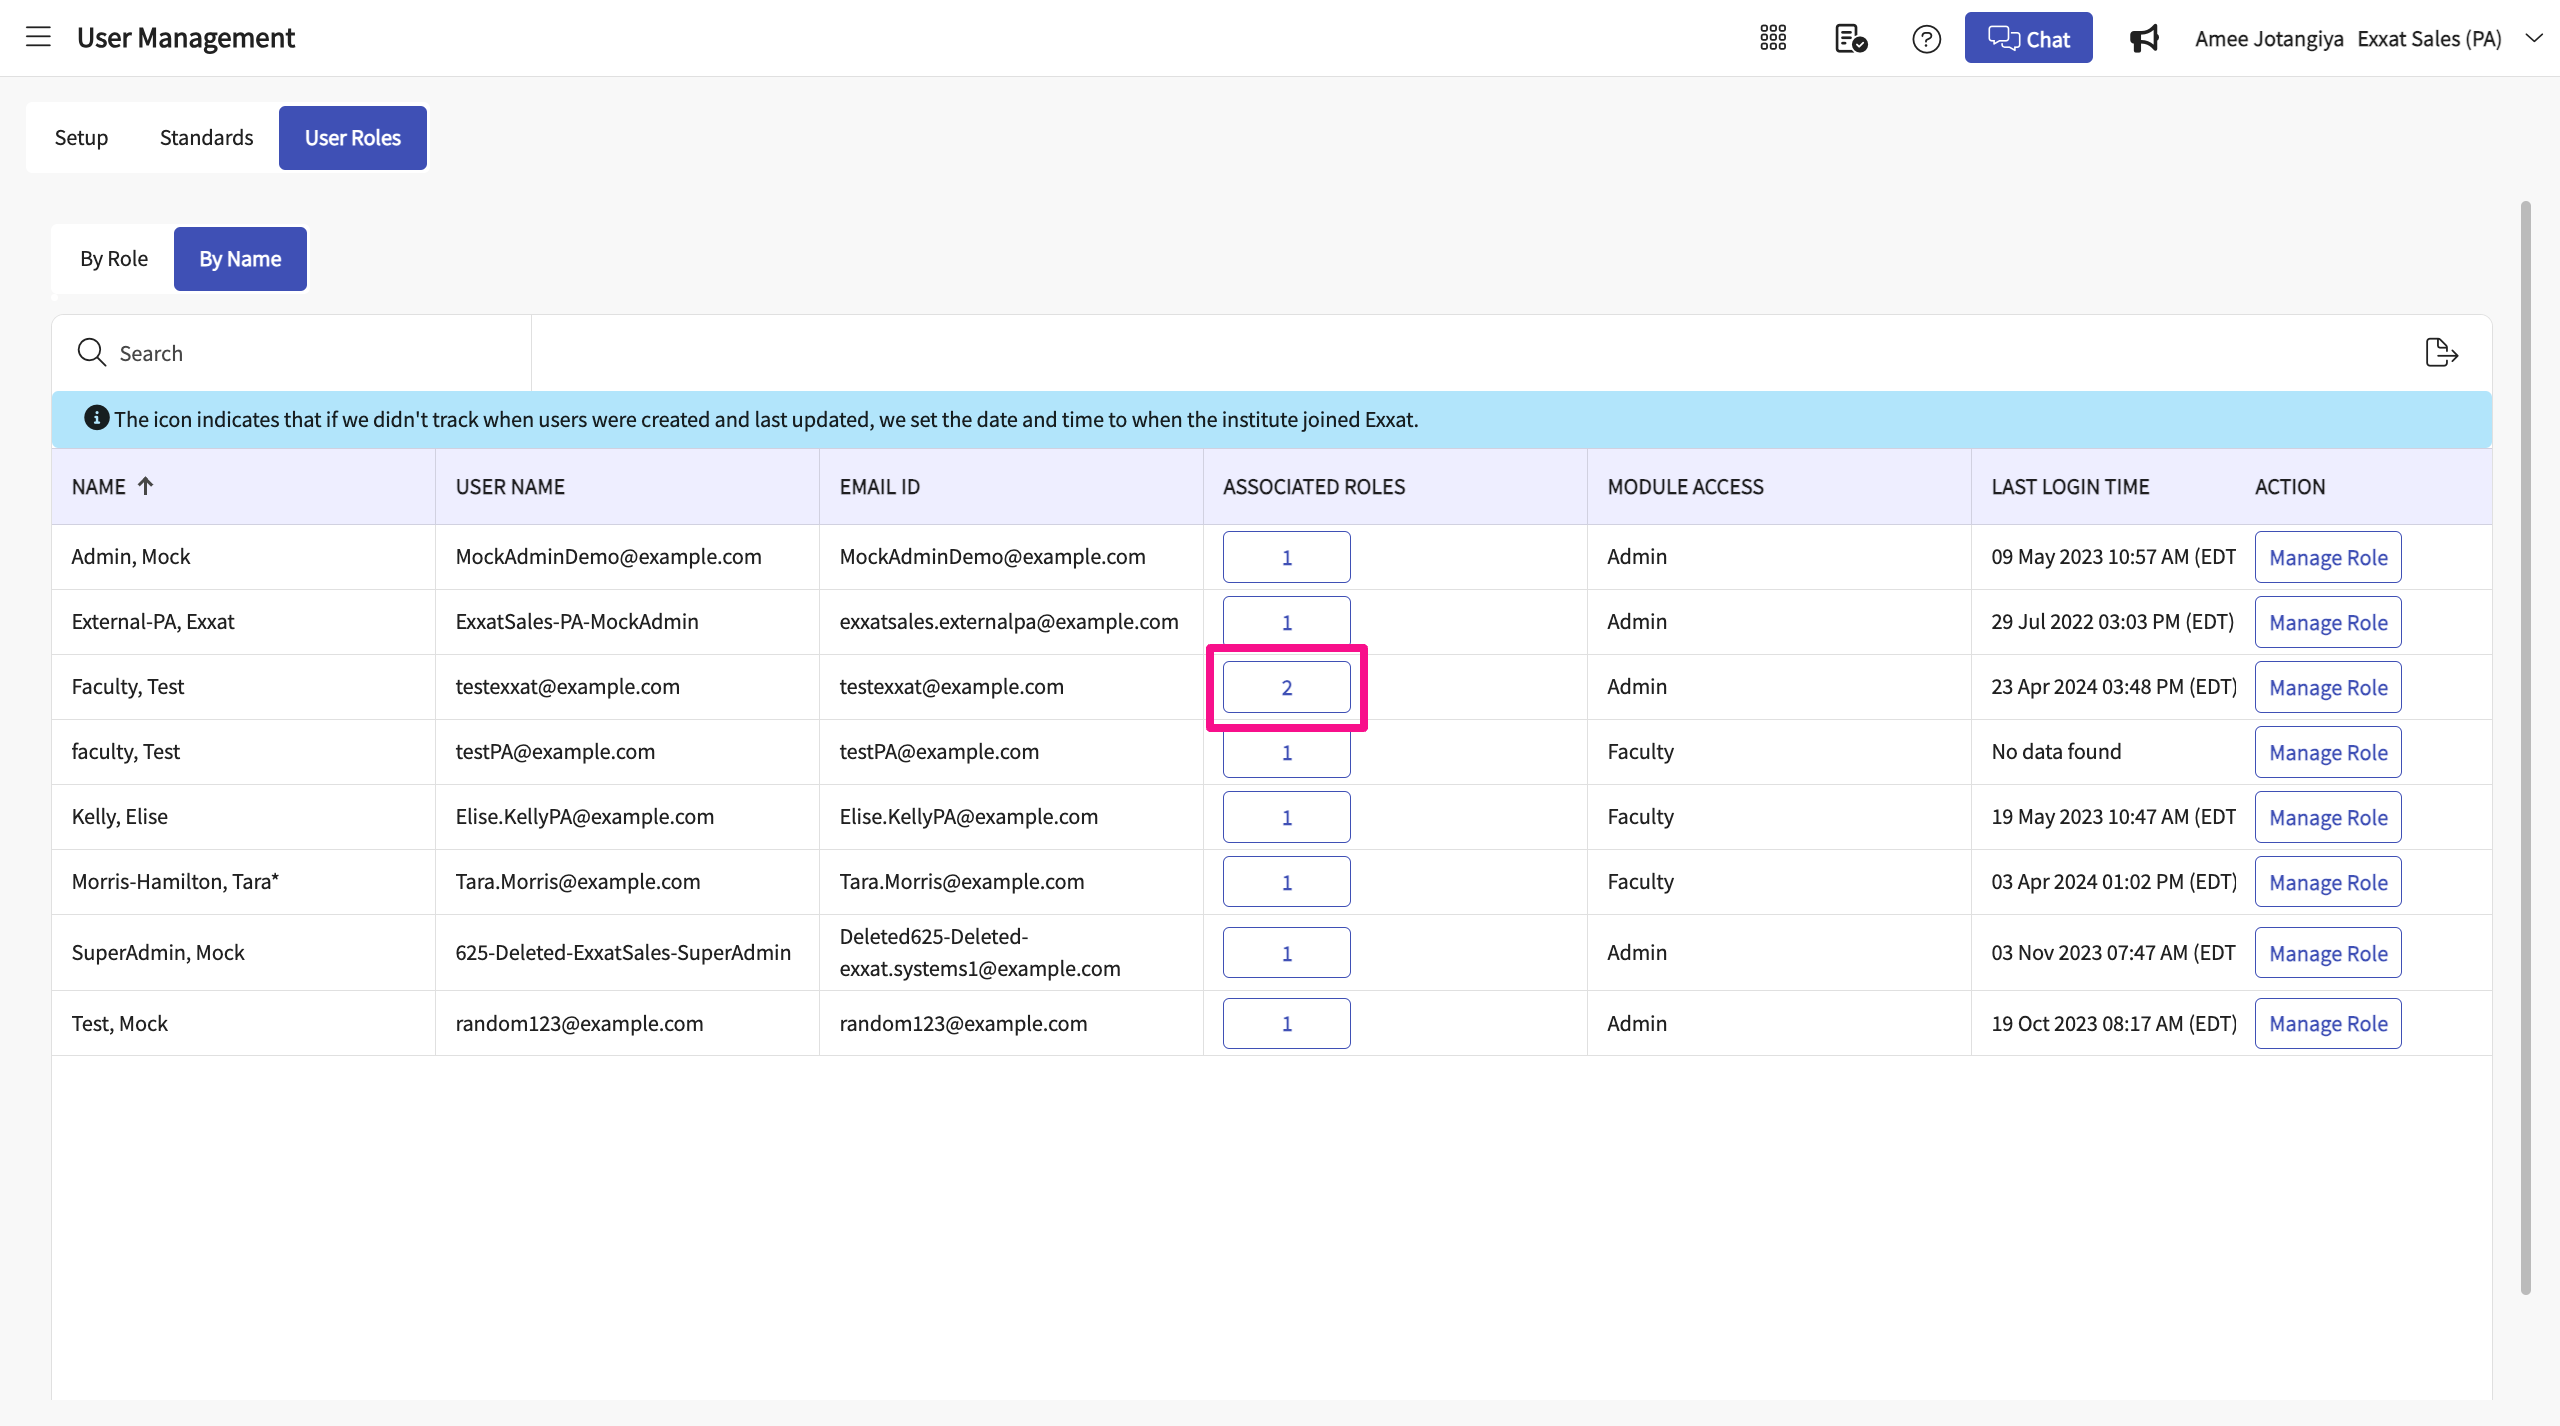Click the checklist document icon in header

[1850, 38]
